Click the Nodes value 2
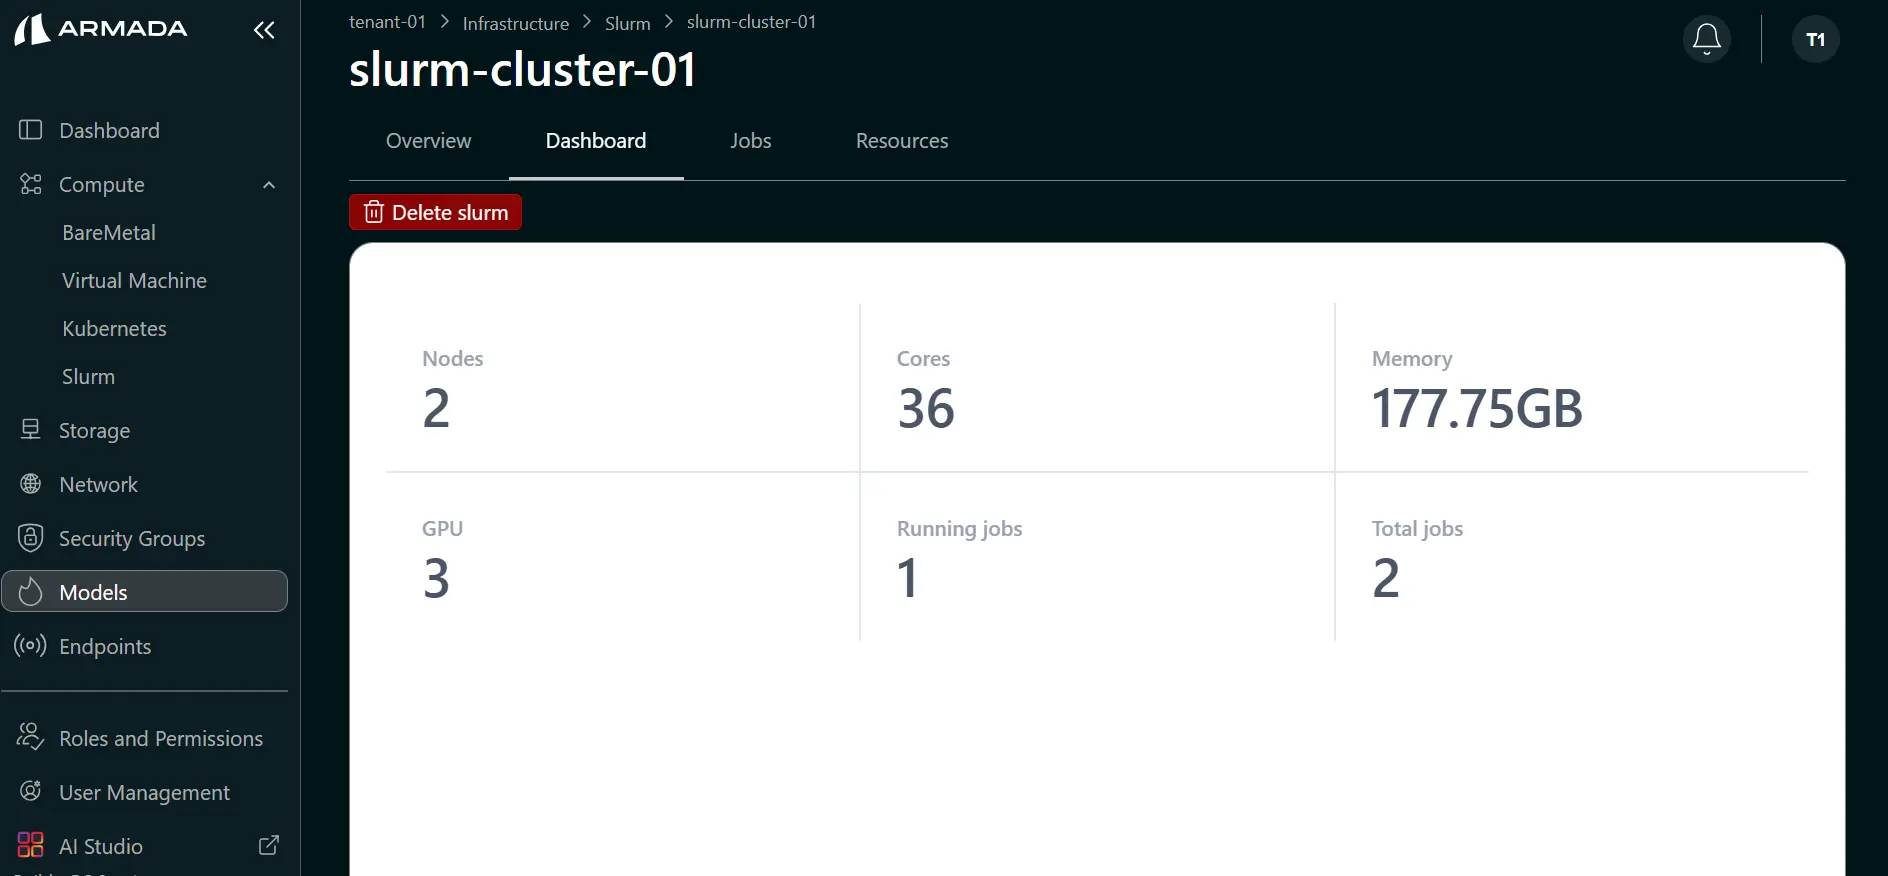This screenshot has height=876, width=1888. [436, 408]
